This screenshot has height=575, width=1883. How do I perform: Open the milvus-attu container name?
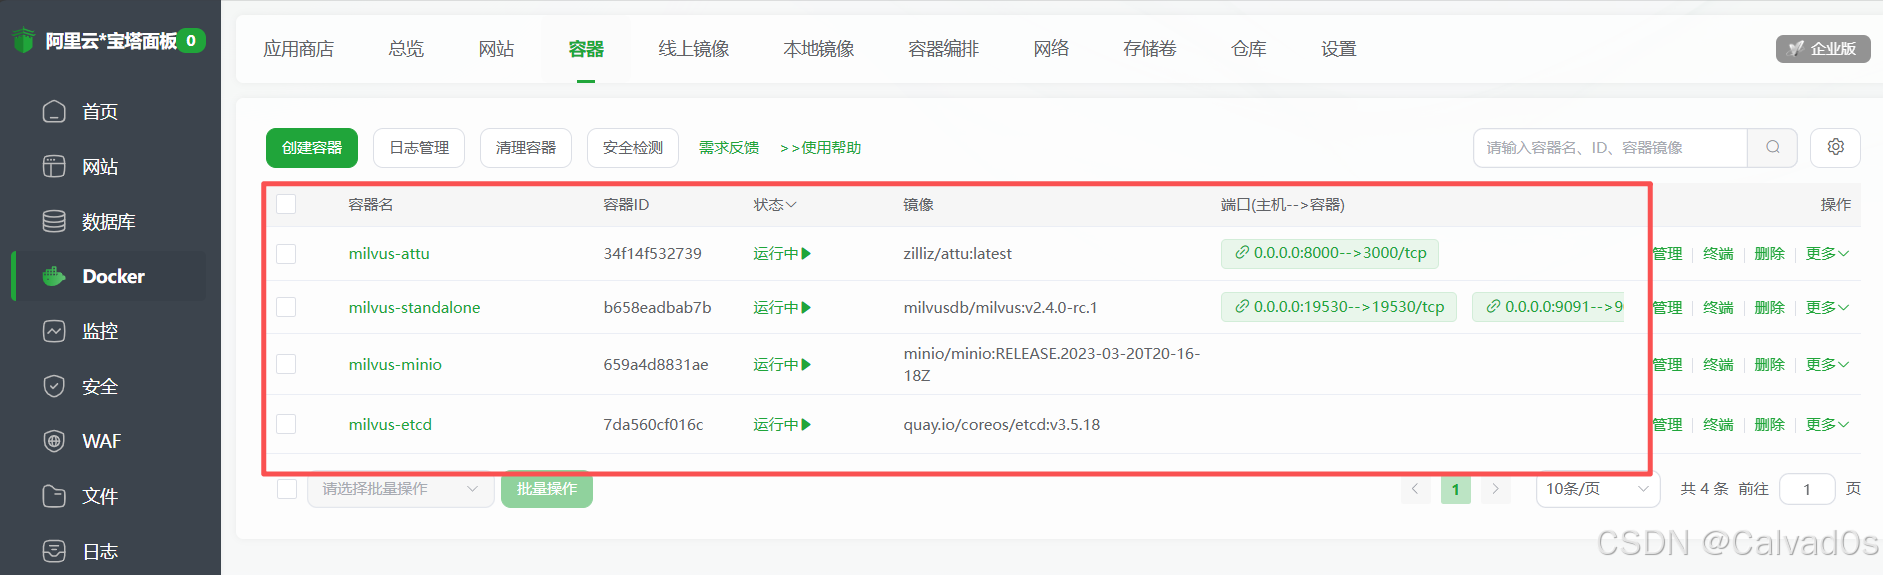[x=389, y=254]
